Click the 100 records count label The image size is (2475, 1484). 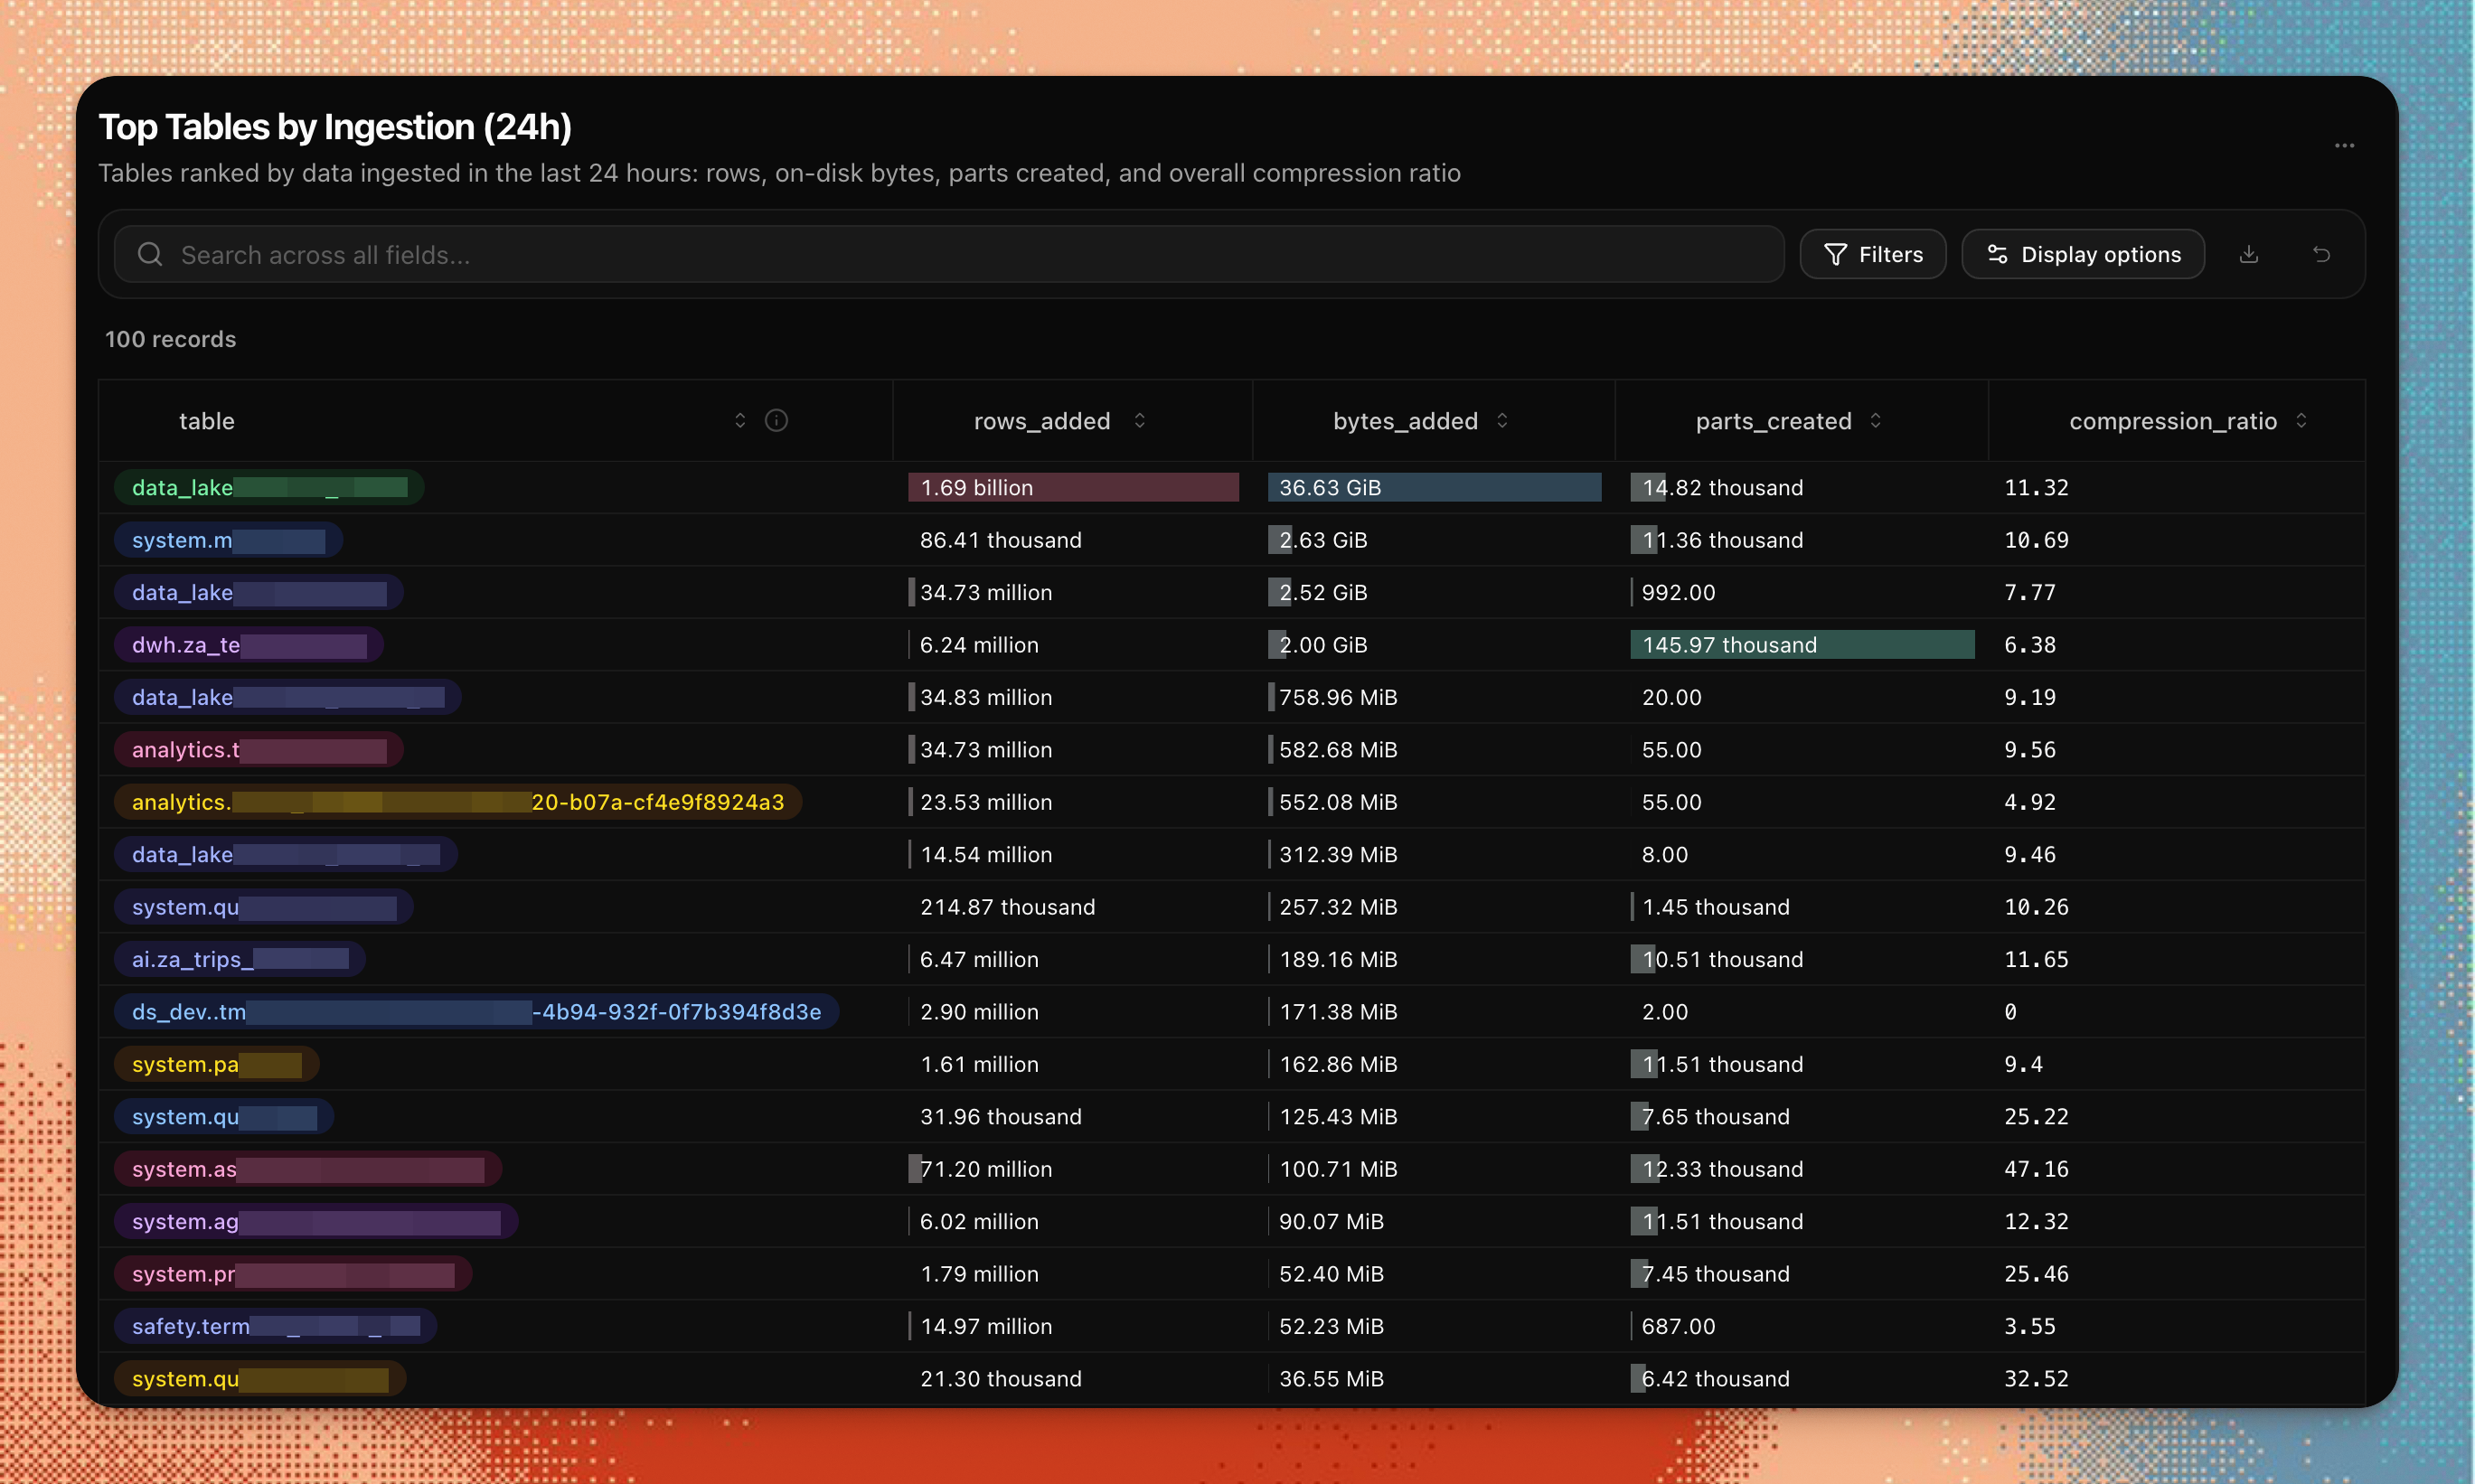pyautogui.click(x=171, y=339)
